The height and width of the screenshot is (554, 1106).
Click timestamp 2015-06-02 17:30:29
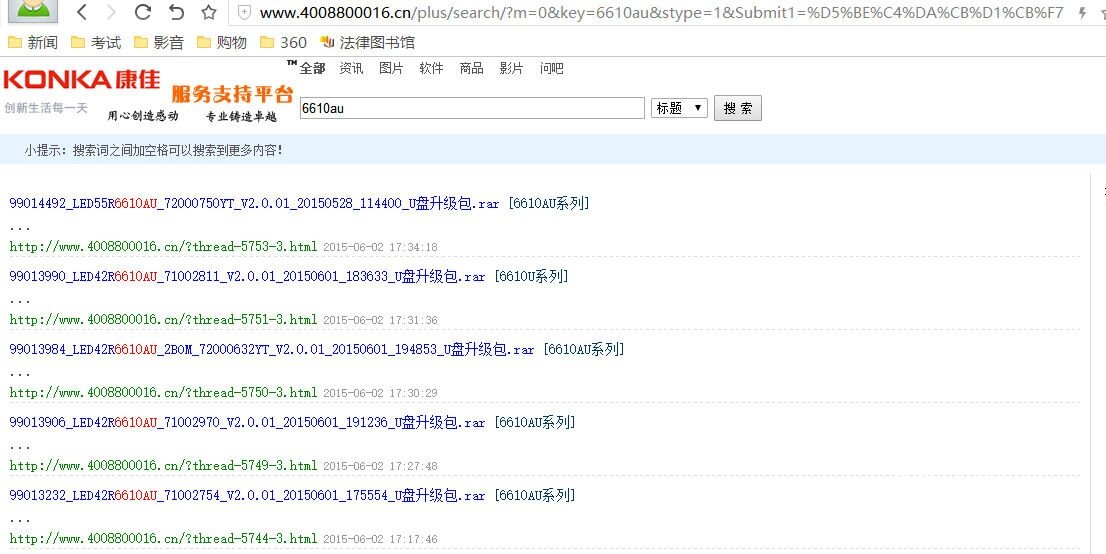pos(380,392)
